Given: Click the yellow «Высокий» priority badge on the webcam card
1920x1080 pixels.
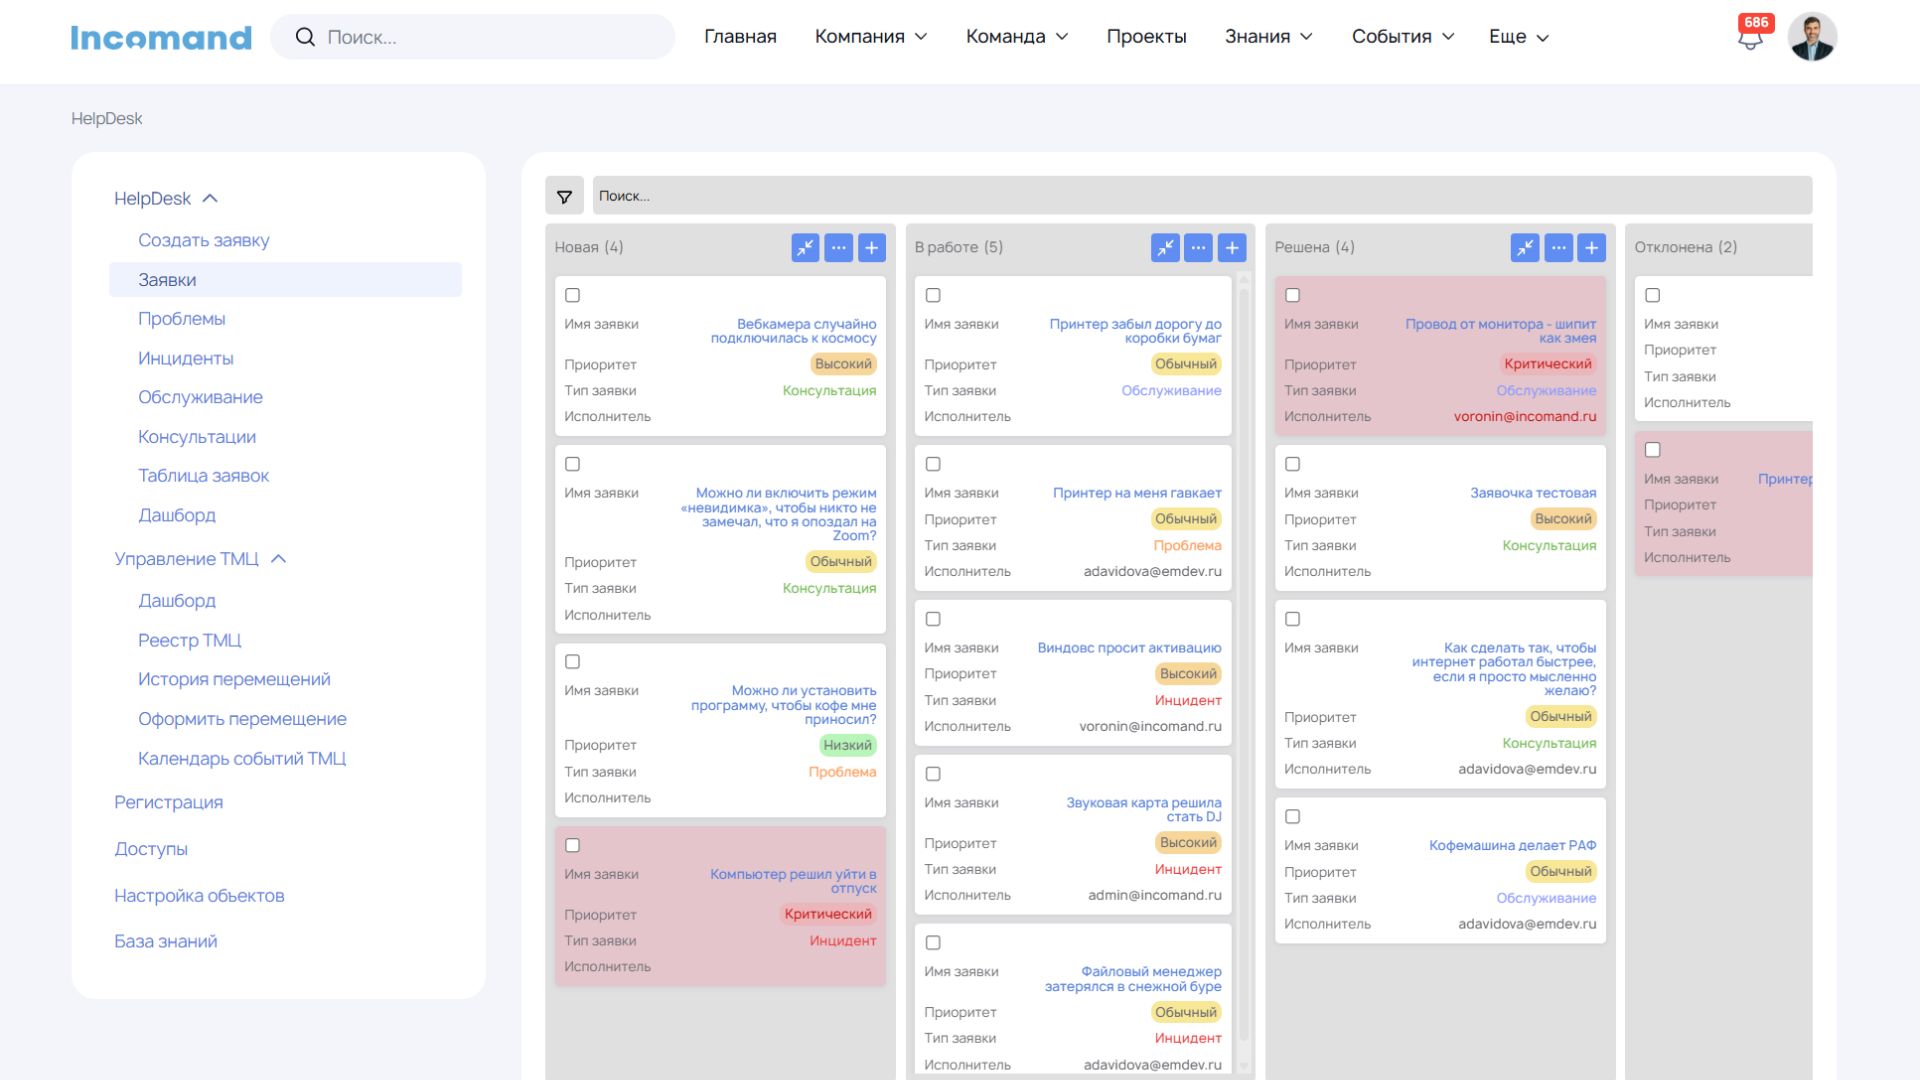Looking at the screenshot, I should (842, 364).
